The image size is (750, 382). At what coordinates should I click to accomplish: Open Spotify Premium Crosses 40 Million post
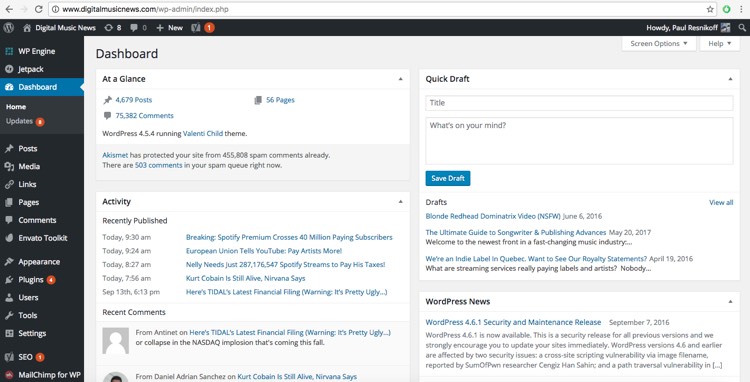pyautogui.click(x=289, y=237)
